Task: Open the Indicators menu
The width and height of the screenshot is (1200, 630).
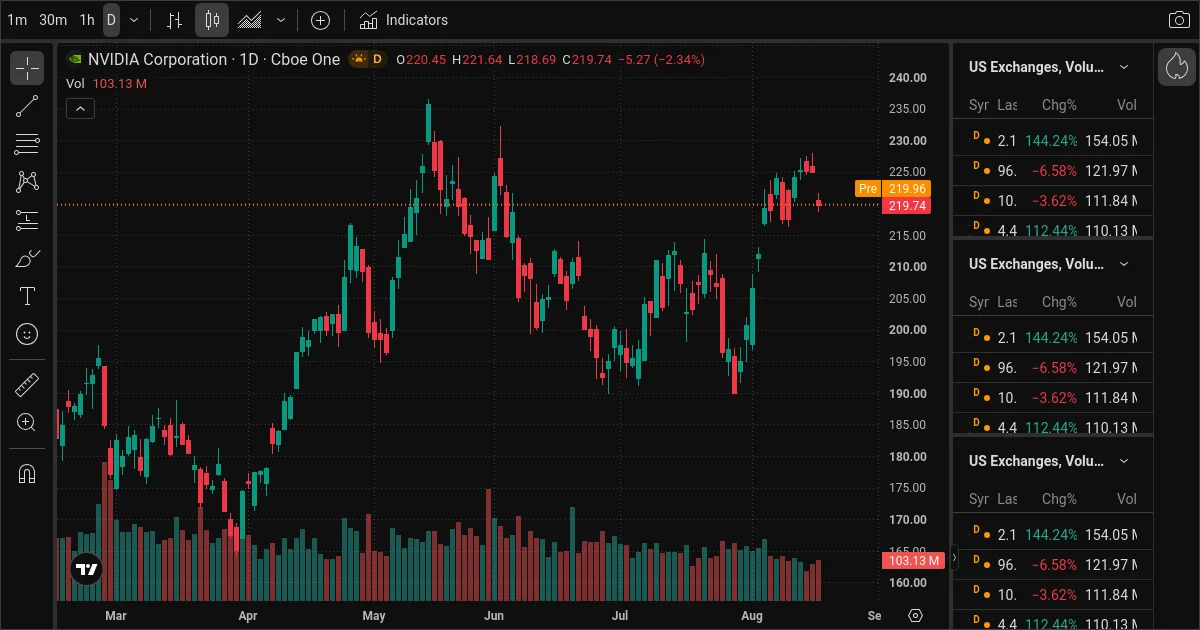Action: pos(404,20)
